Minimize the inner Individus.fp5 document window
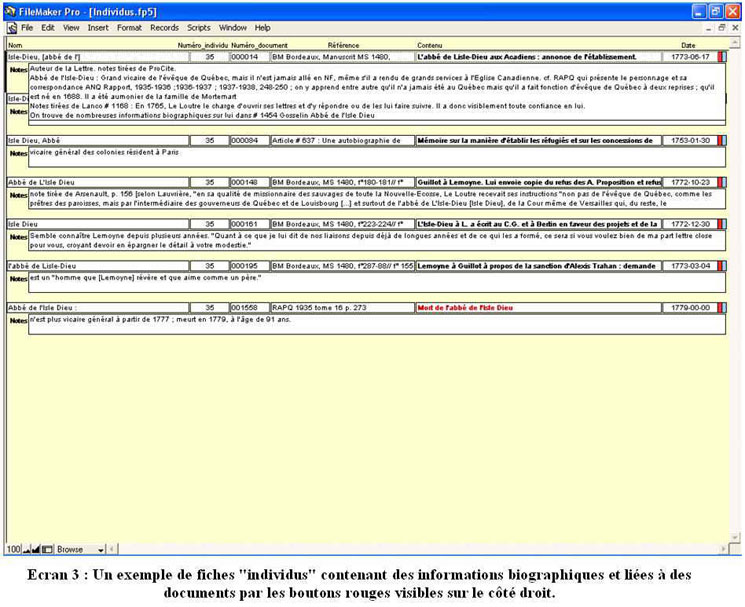The width and height of the screenshot is (745, 607). click(x=709, y=28)
